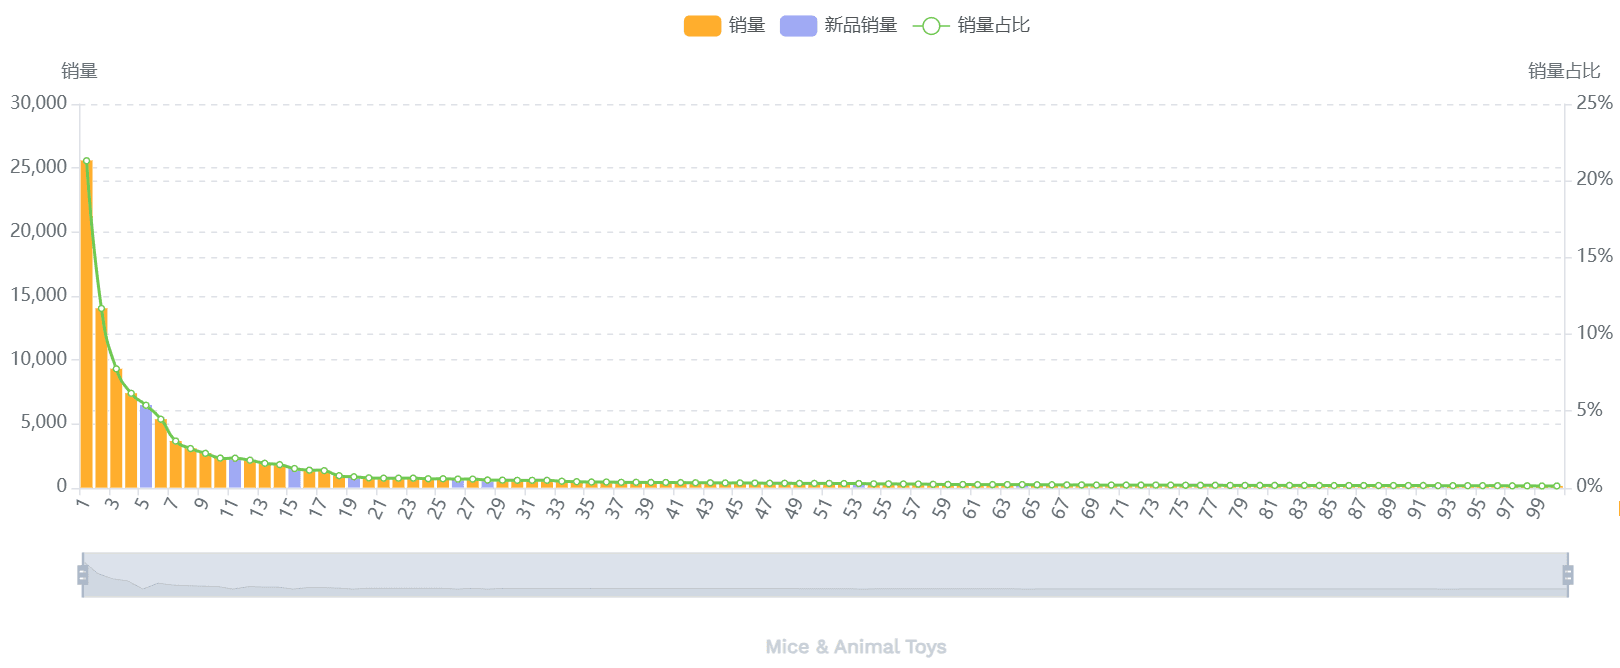1620x668 pixels.
Task: Click the Mice & Animal Toys category title
Action: pos(856,647)
